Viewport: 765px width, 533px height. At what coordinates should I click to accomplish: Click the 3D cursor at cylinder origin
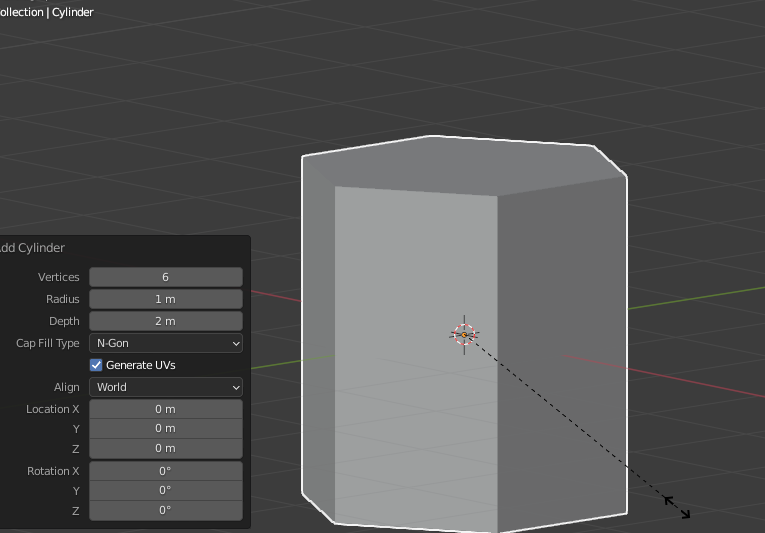(x=464, y=335)
